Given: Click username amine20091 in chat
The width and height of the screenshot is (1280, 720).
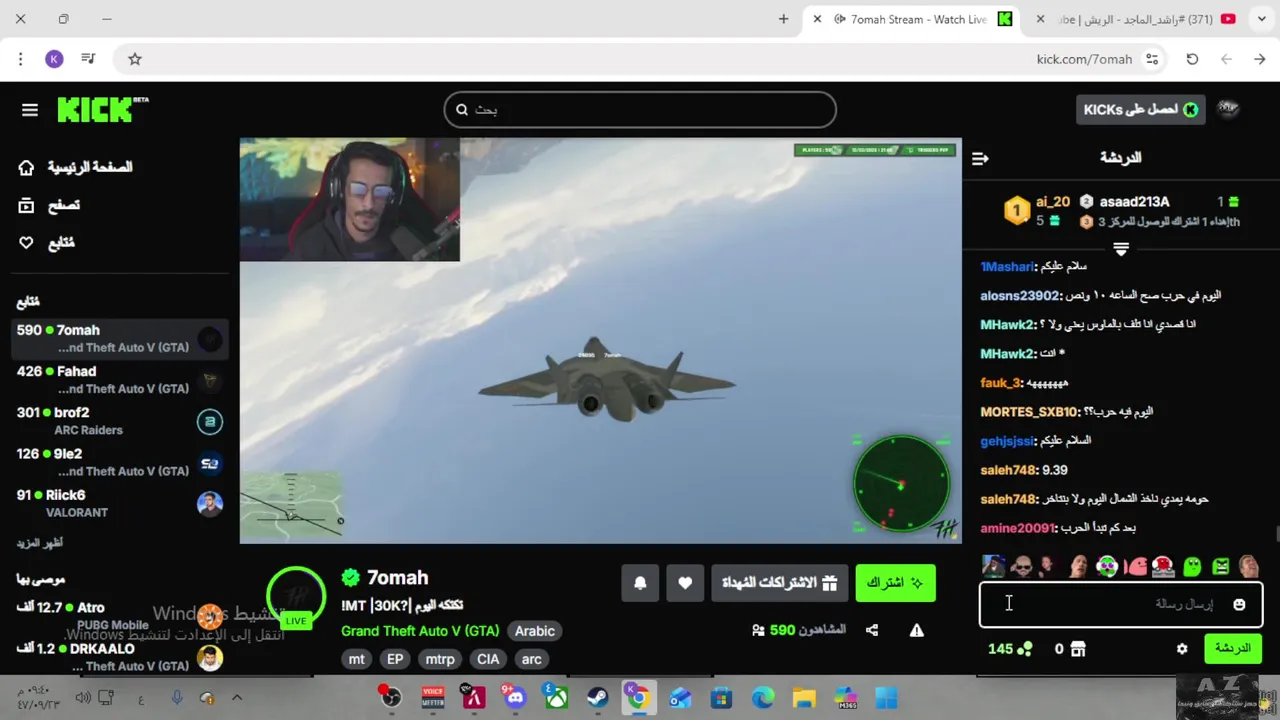Looking at the screenshot, I should (1018, 528).
